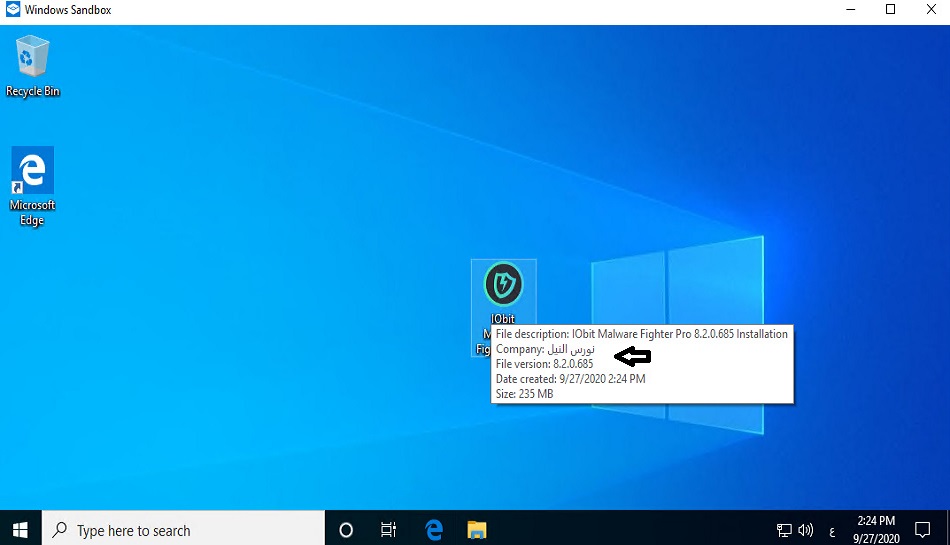Open the Windows Start menu
The height and width of the screenshot is (545, 950).
click(20, 530)
